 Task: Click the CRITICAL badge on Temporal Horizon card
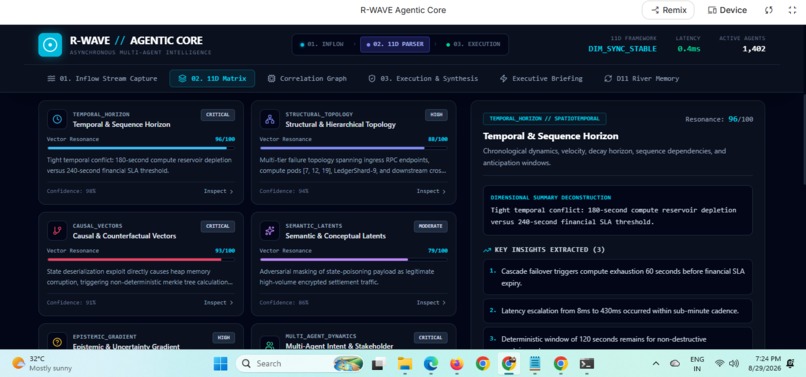[x=218, y=115]
